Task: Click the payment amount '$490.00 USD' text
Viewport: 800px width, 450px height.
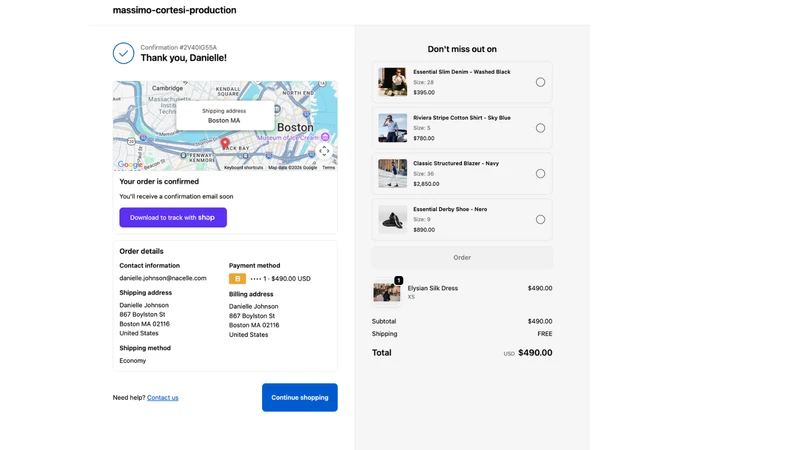Action: [x=291, y=279]
